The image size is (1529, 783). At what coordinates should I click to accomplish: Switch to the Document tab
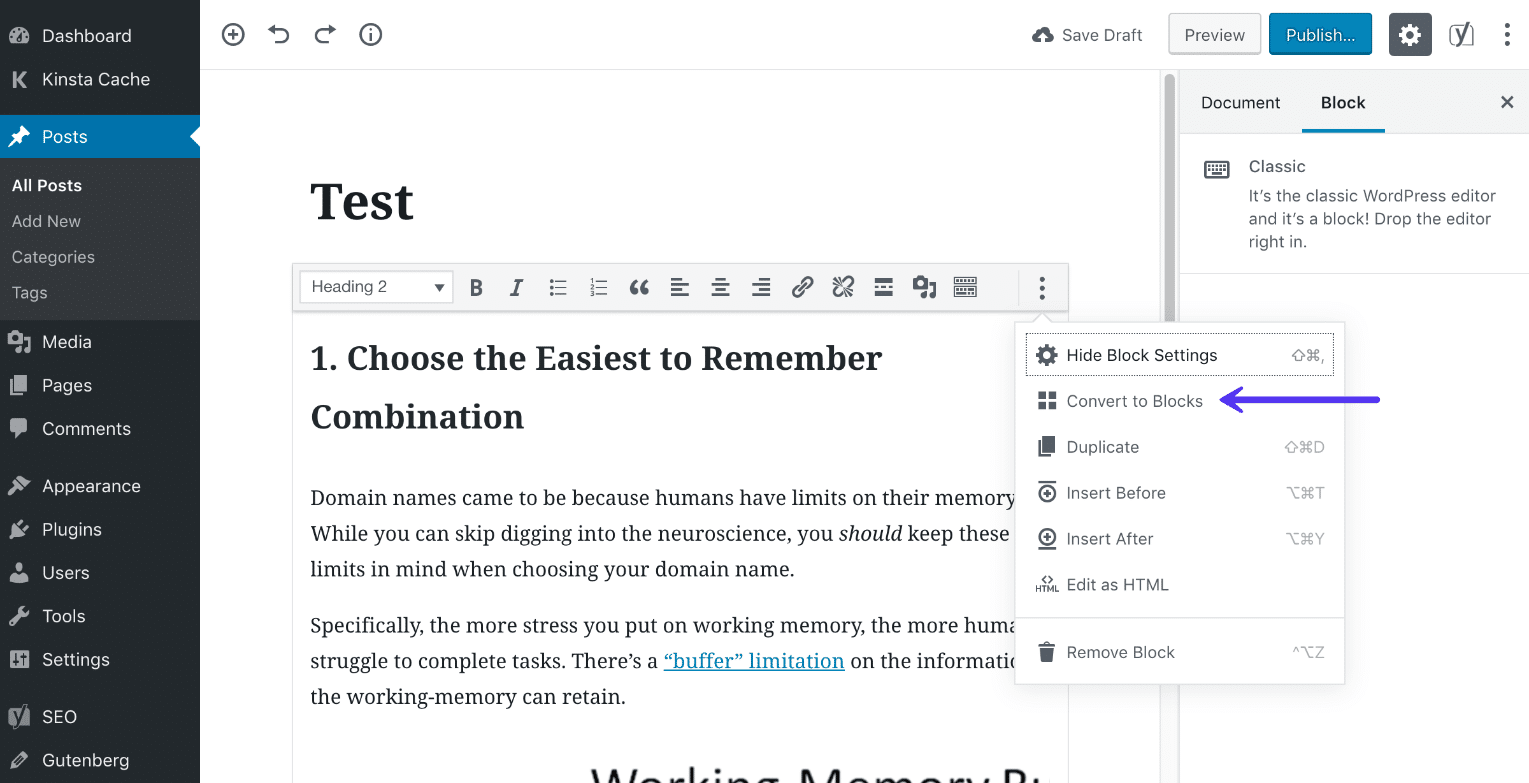click(x=1240, y=102)
